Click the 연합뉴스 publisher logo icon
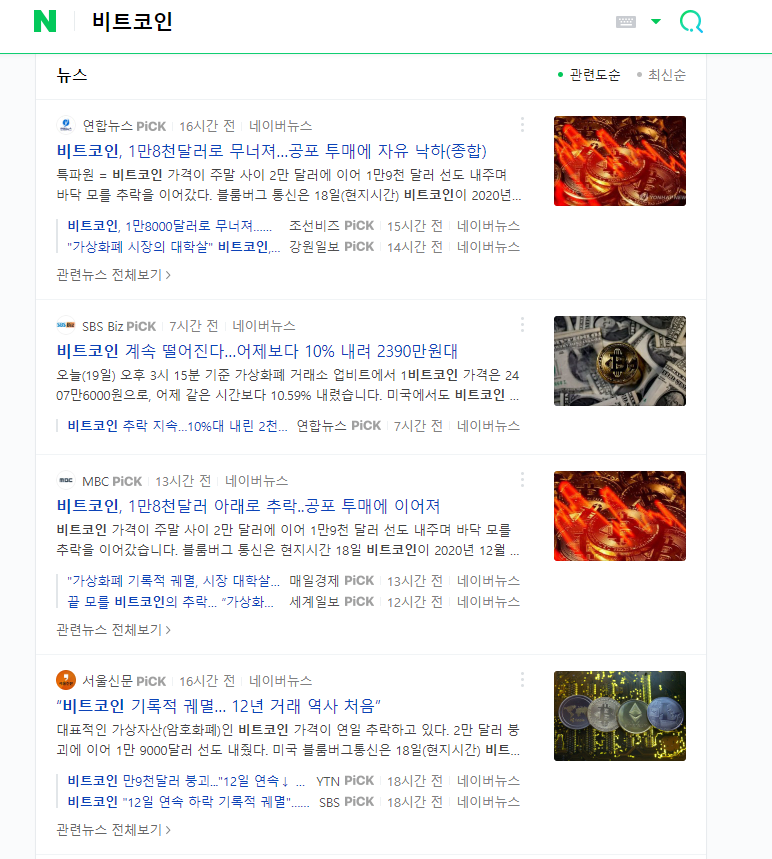The height and width of the screenshot is (859, 772). click(66, 125)
